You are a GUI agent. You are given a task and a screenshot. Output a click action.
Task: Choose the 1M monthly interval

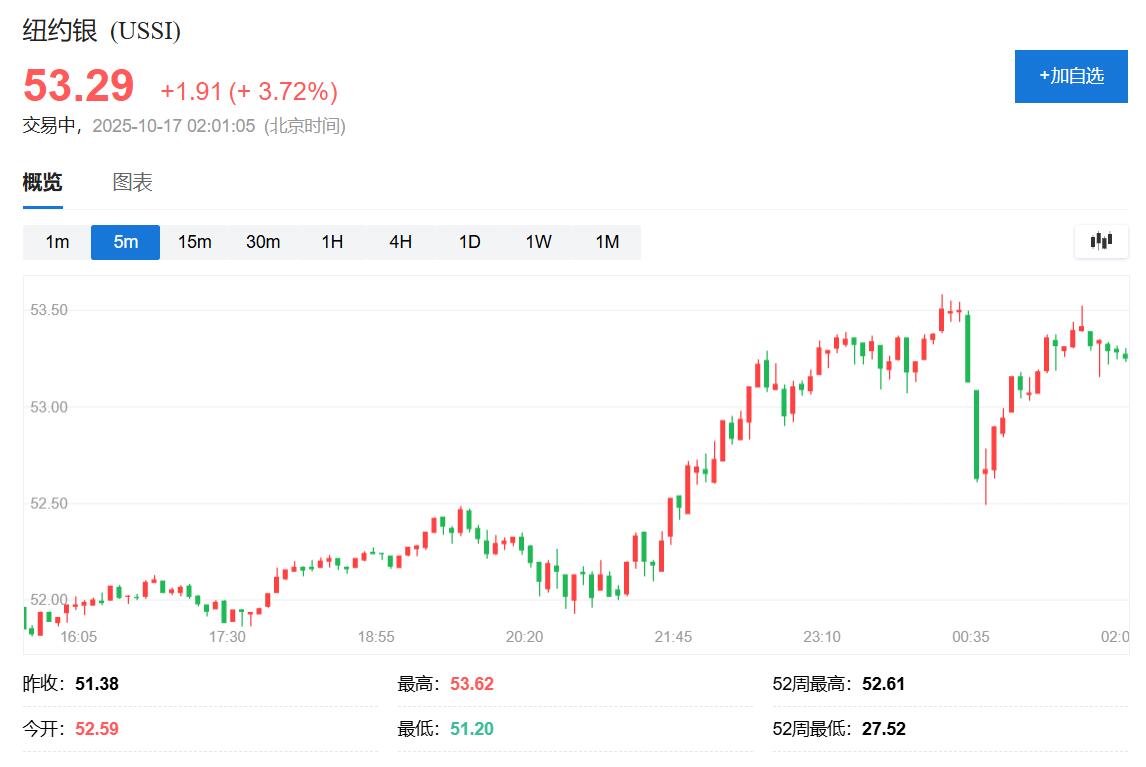point(607,242)
